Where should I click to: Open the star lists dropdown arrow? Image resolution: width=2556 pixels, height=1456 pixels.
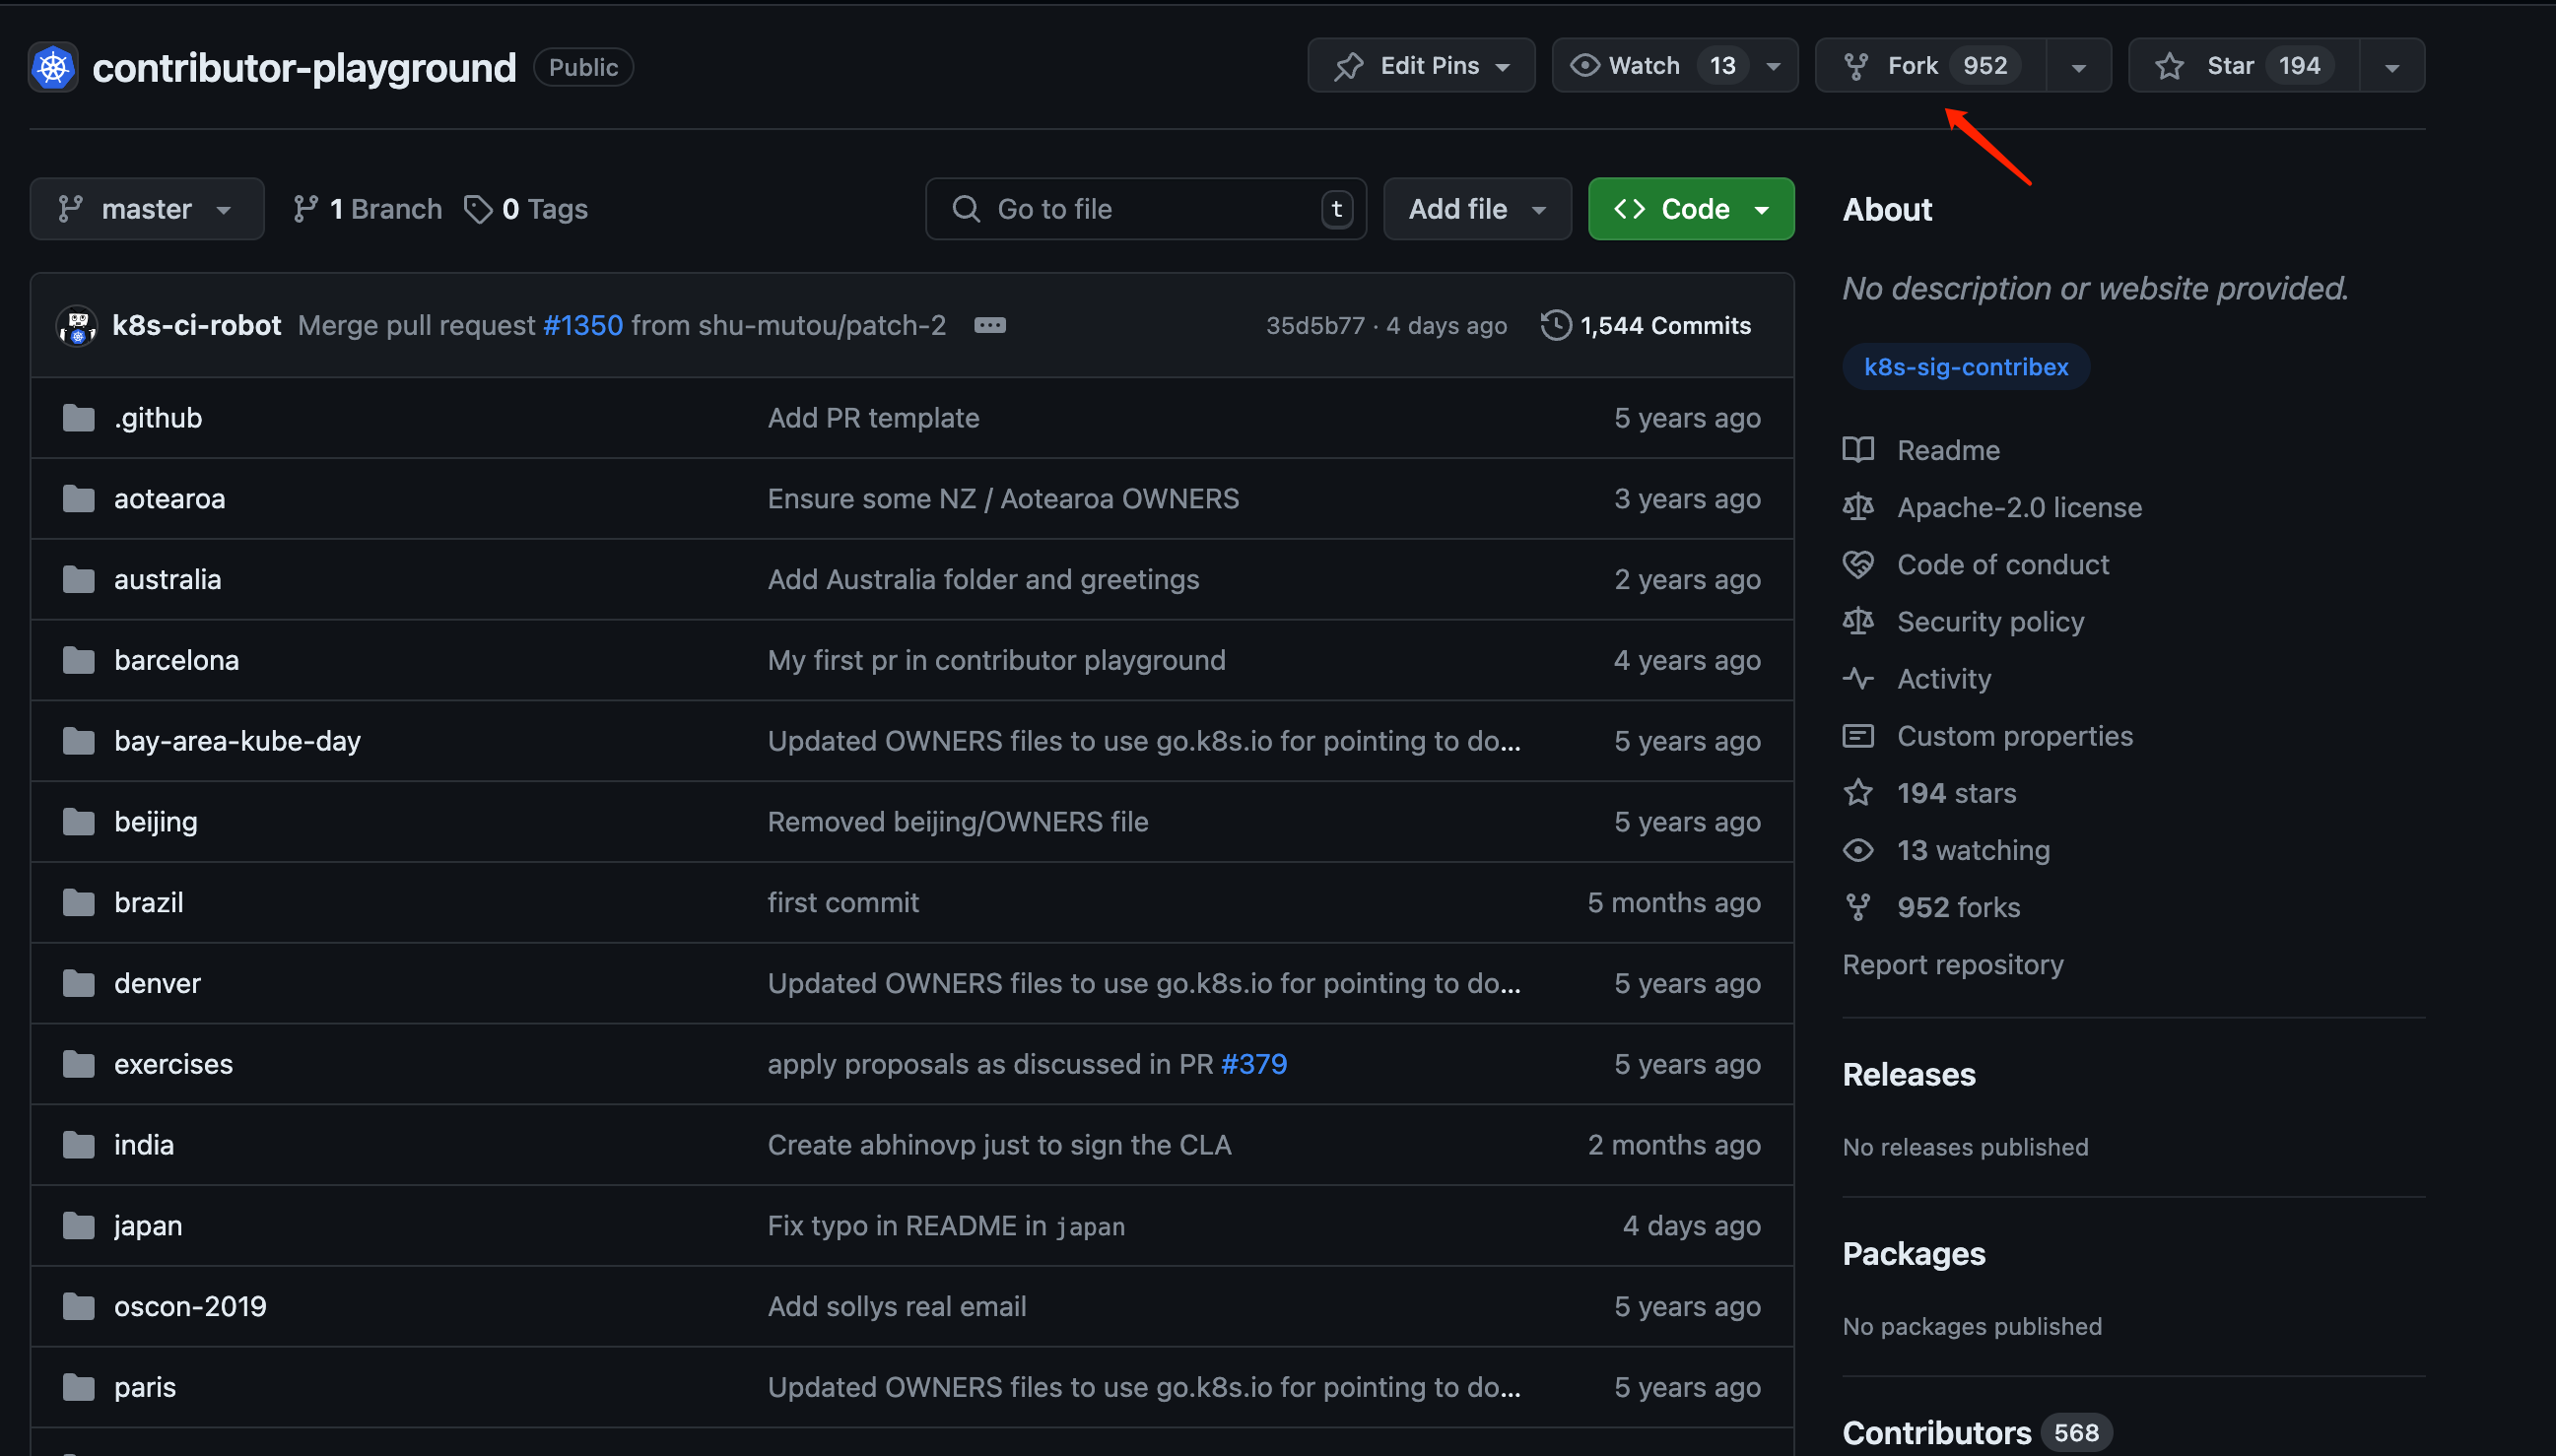pyautogui.click(x=2391, y=67)
